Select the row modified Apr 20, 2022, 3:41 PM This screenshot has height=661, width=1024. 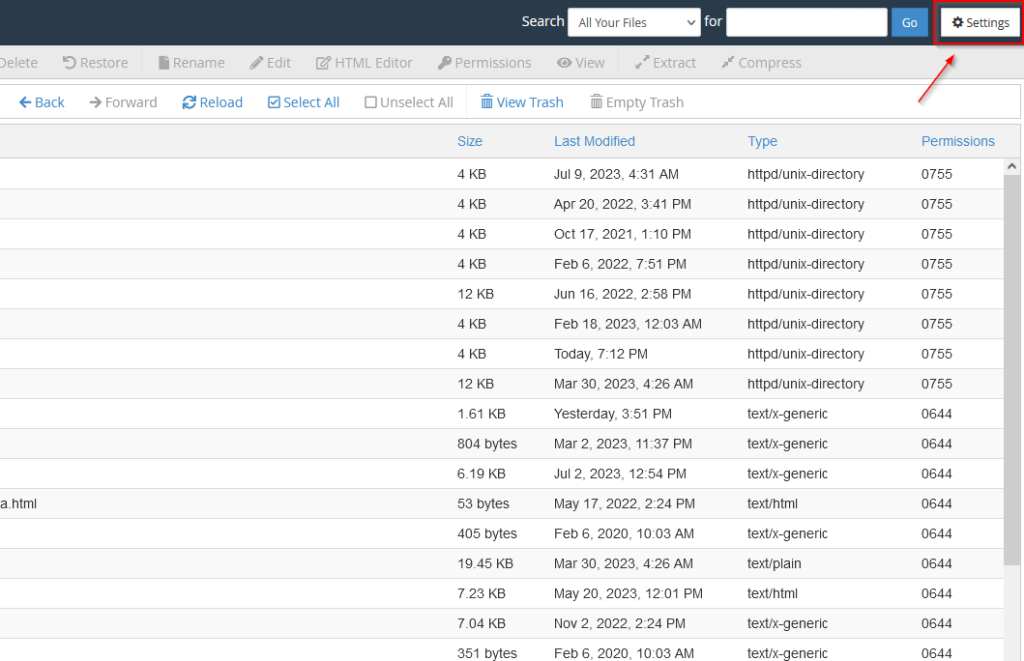[502, 204]
